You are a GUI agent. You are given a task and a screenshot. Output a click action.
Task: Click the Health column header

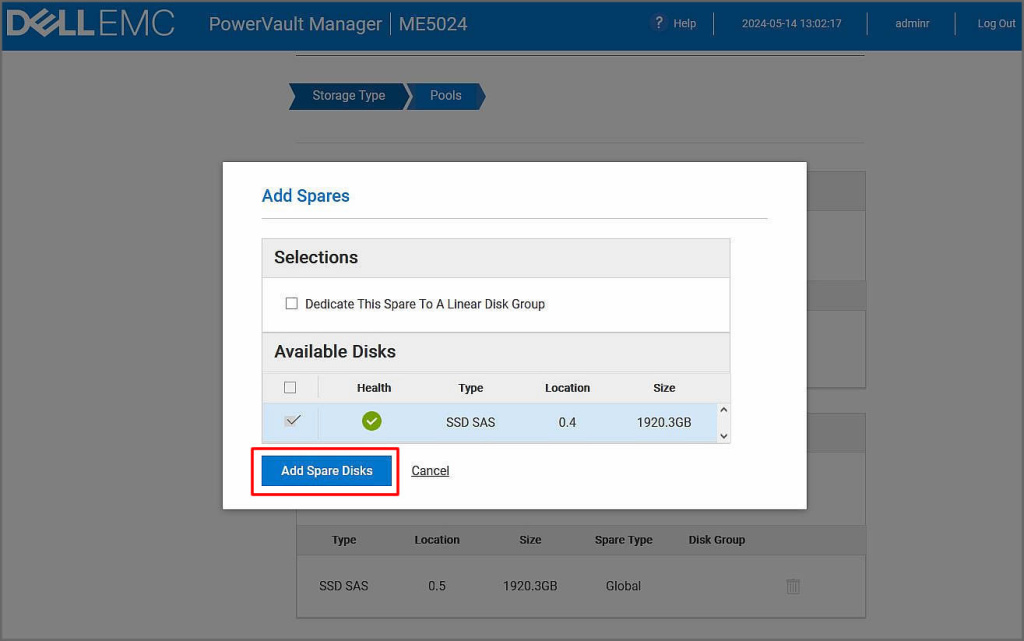point(374,388)
